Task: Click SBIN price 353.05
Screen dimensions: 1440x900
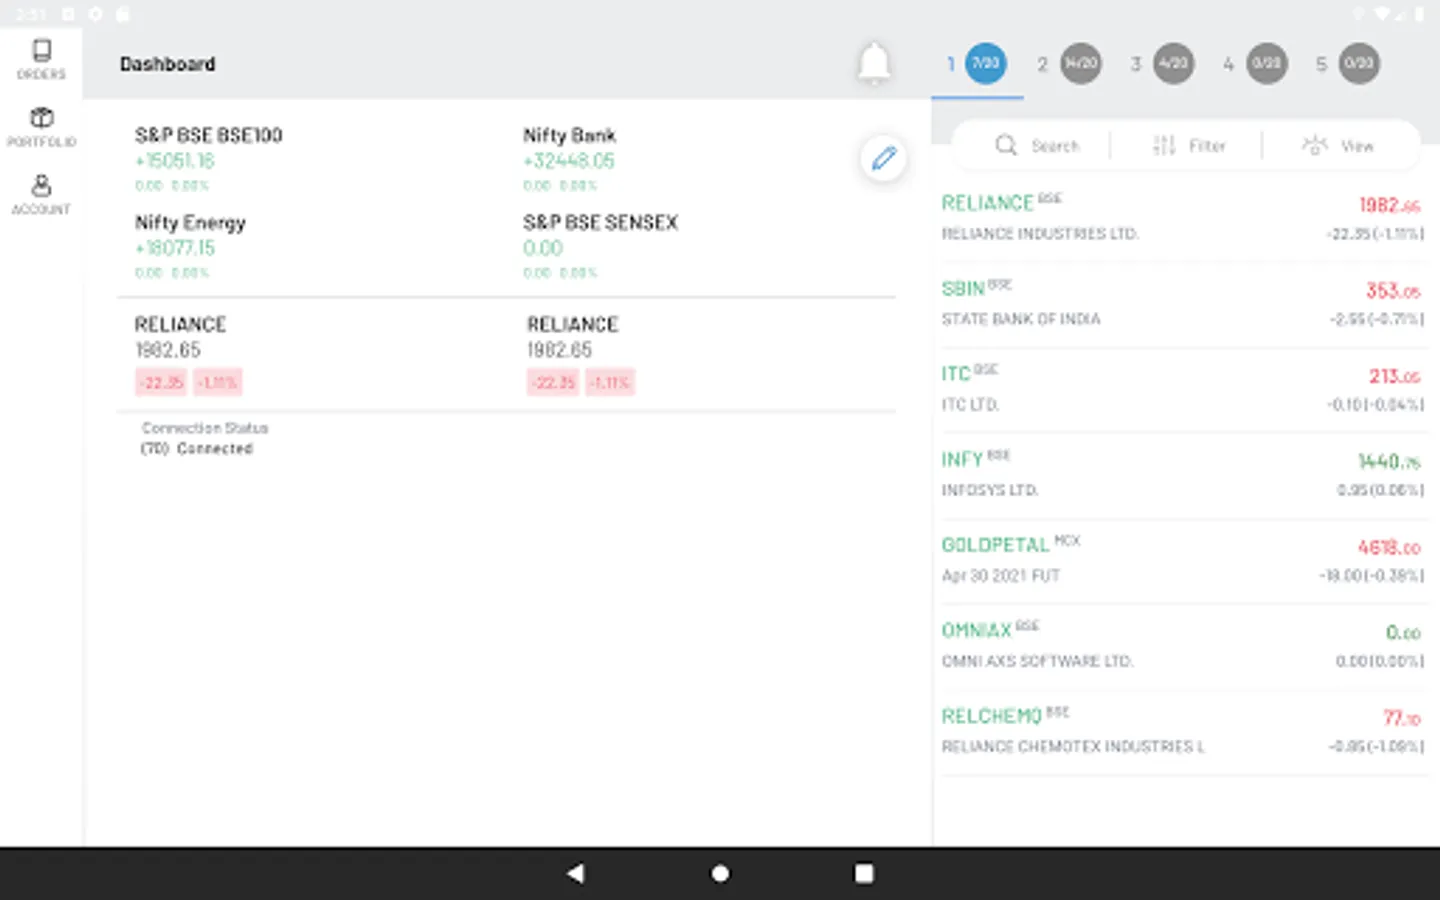Action: click(x=1393, y=291)
